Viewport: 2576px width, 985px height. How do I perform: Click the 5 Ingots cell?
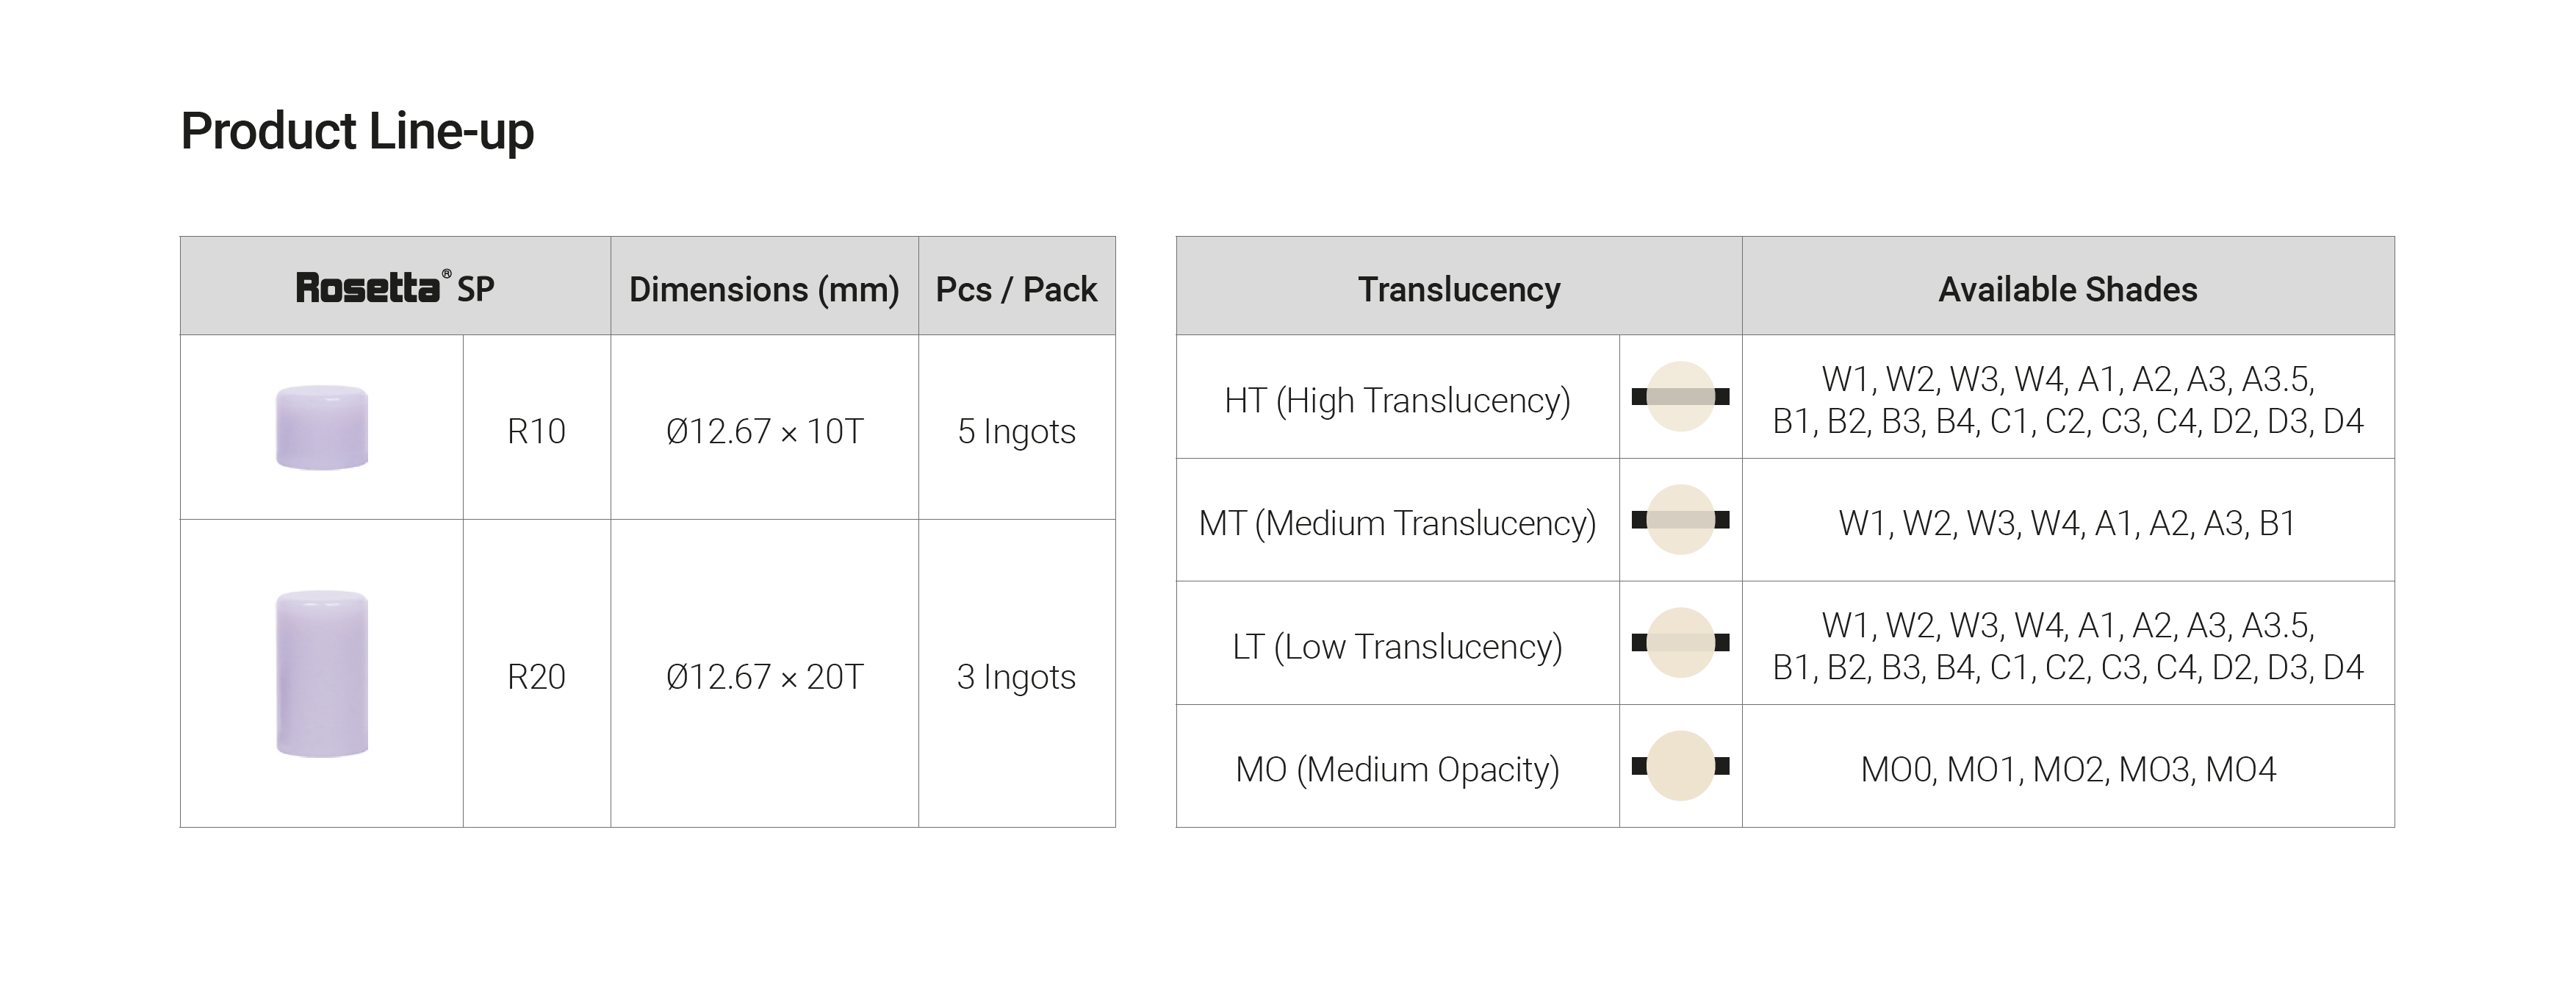pyautogui.click(x=1016, y=431)
